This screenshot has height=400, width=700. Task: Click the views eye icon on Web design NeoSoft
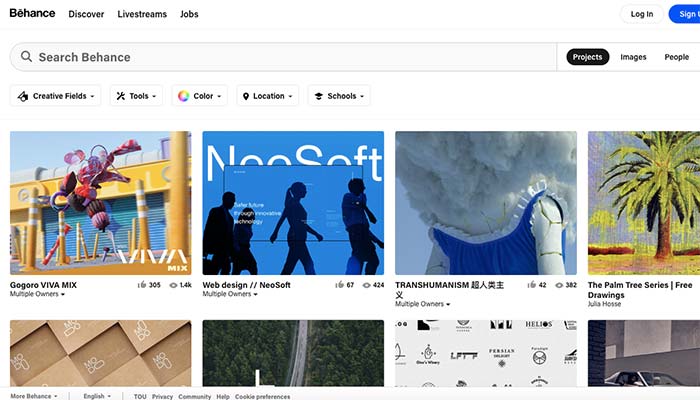[x=367, y=285]
